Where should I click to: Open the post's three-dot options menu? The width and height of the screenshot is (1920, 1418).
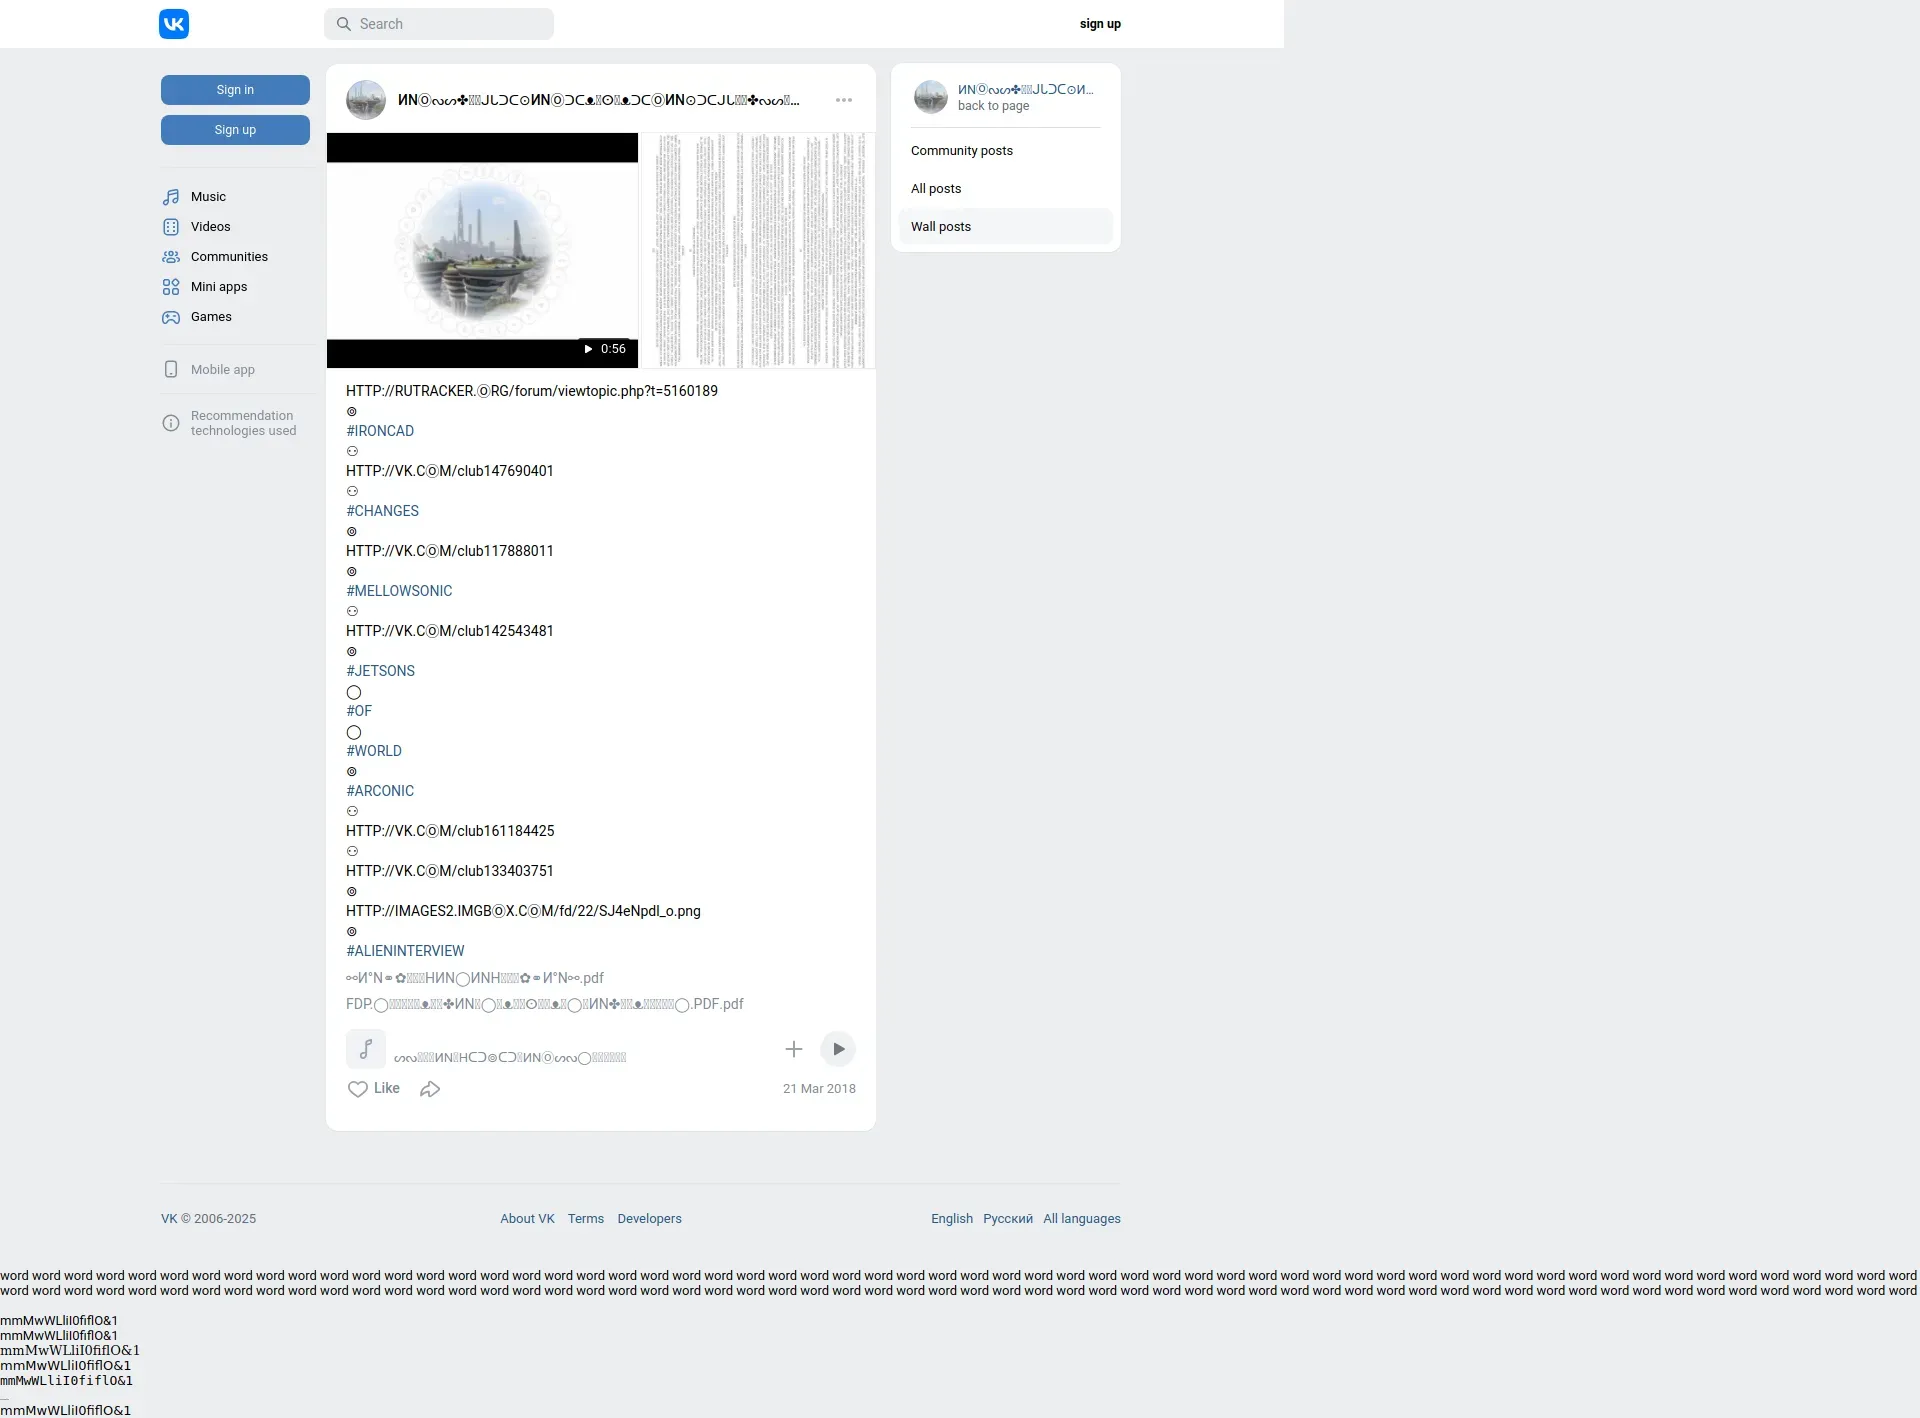point(844,100)
